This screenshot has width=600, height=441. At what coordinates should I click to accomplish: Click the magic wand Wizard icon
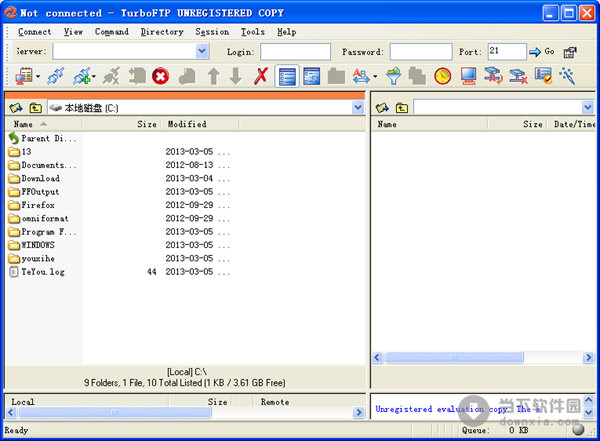(567, 76)
